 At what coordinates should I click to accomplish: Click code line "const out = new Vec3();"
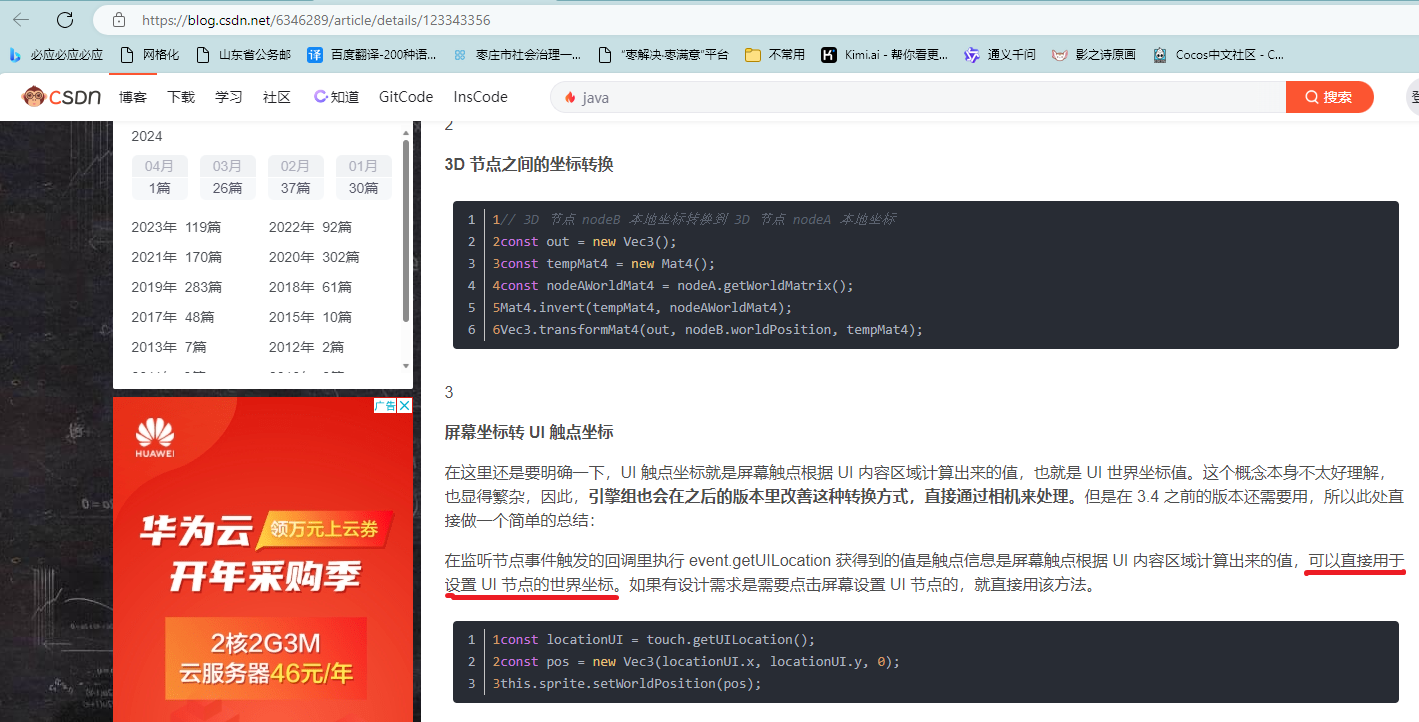pyautogui.click(x=585, y=241)
